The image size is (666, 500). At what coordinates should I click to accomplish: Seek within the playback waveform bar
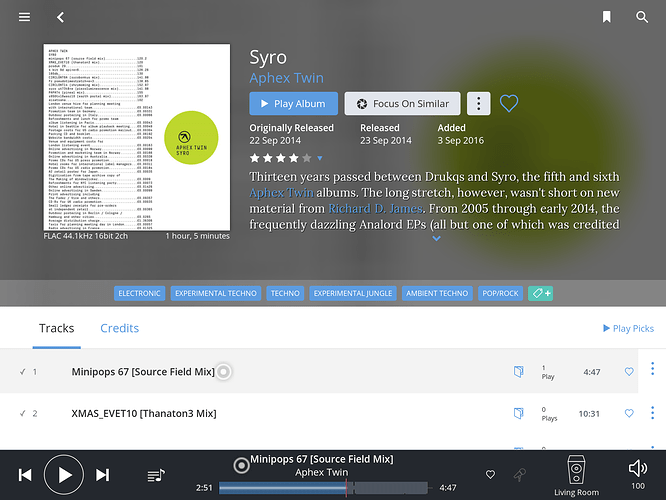pos(323,488)
